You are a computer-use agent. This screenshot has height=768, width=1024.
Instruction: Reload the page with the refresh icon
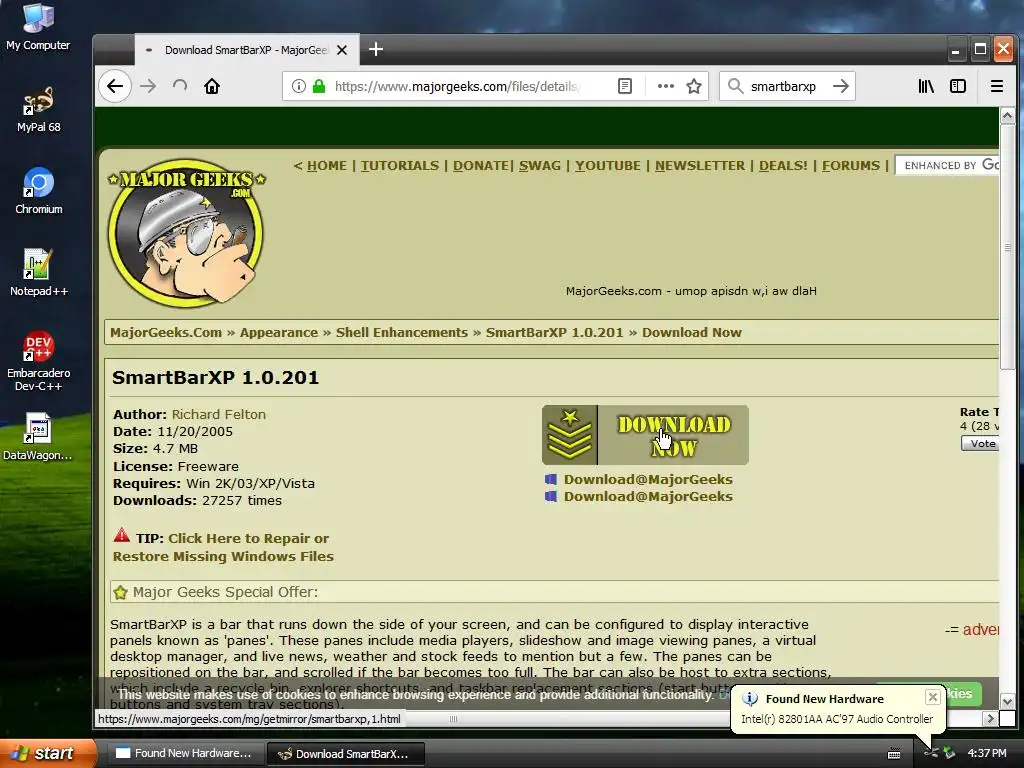(180, 86)
